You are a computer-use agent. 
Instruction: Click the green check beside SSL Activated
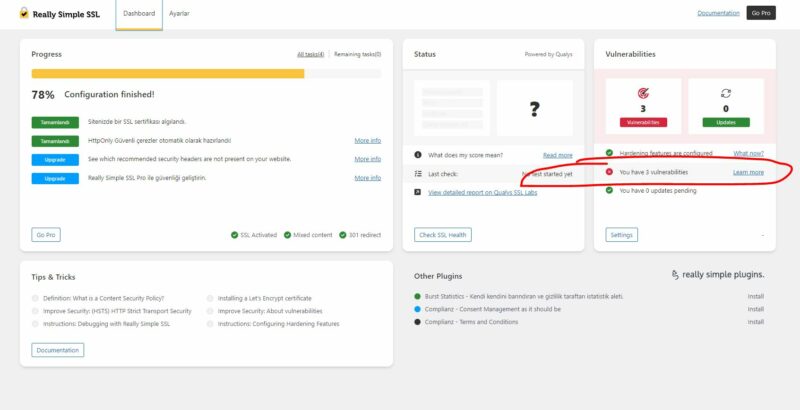[x=234, y=235]
